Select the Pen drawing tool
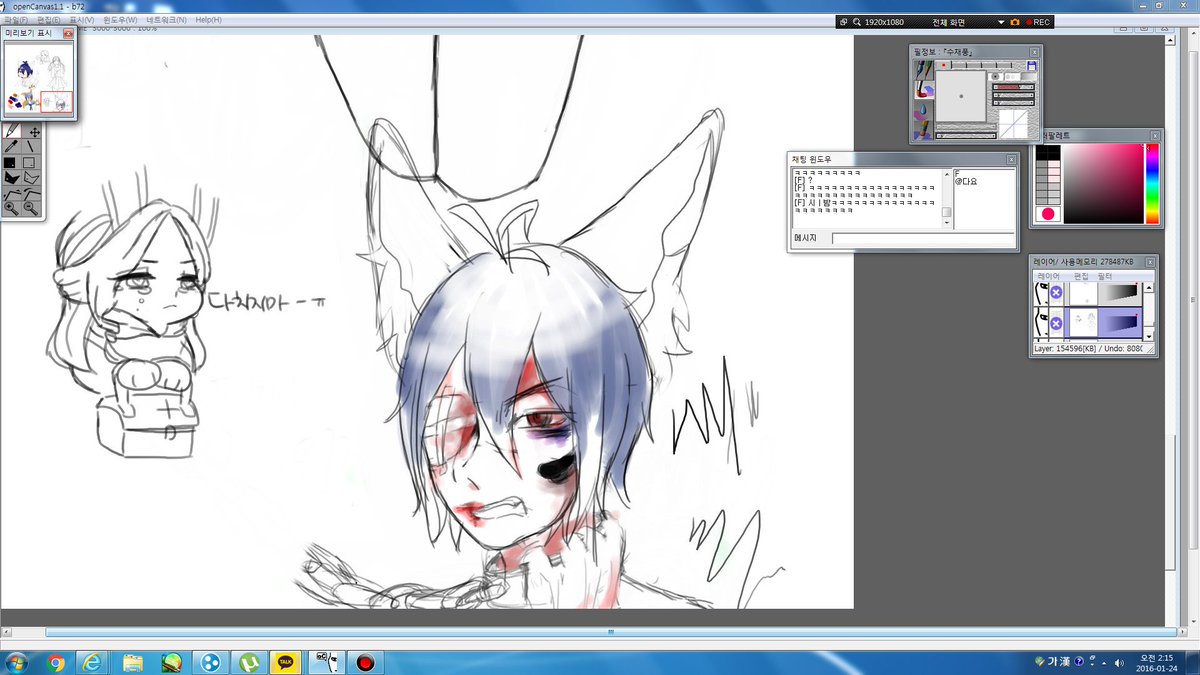 (12, 130)
